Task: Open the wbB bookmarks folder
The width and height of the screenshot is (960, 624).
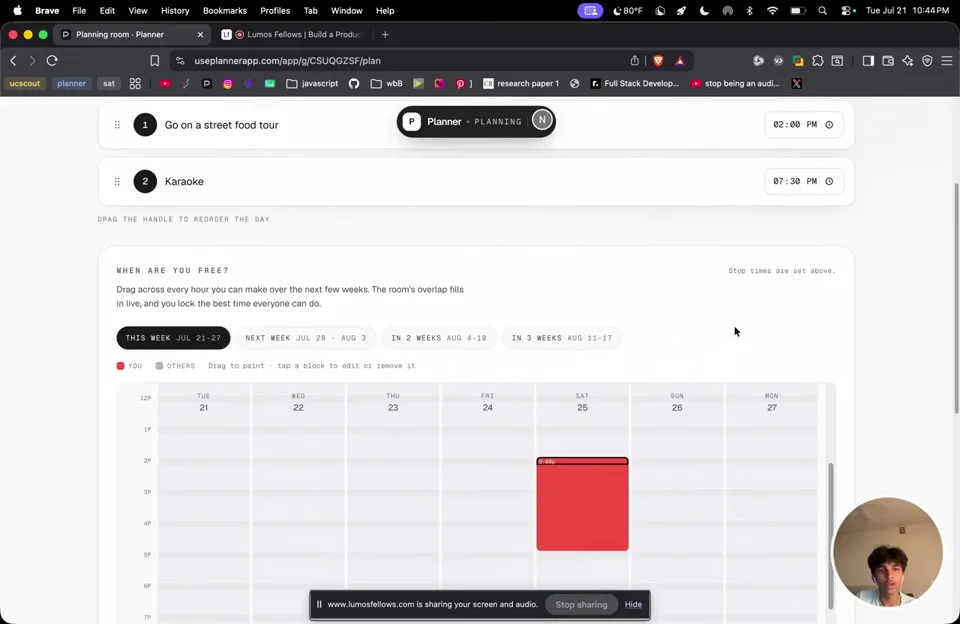Action: point(386,84)
